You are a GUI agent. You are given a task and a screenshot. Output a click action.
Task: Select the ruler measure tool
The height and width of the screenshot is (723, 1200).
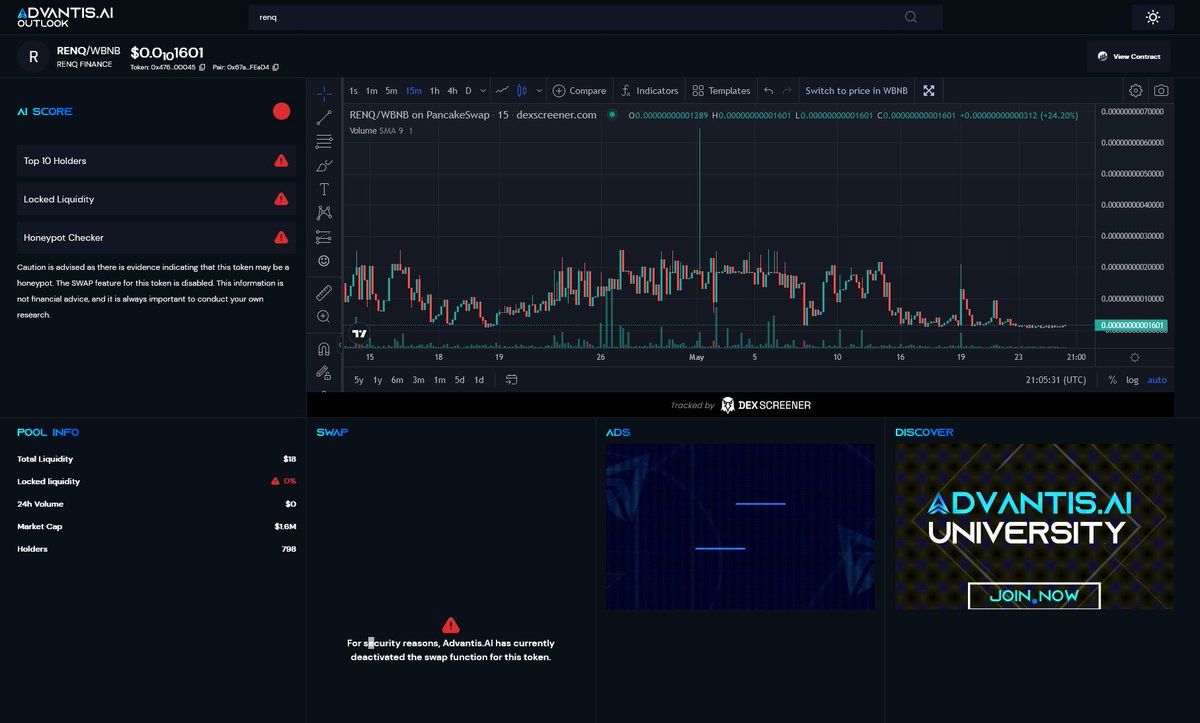tap(323, 292)
